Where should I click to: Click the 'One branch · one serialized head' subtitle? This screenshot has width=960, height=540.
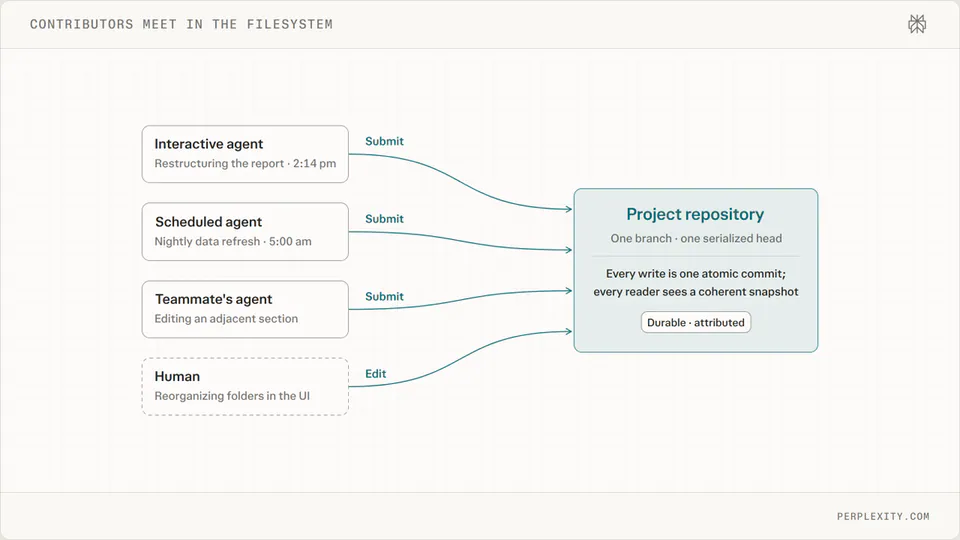pos(696,239)
